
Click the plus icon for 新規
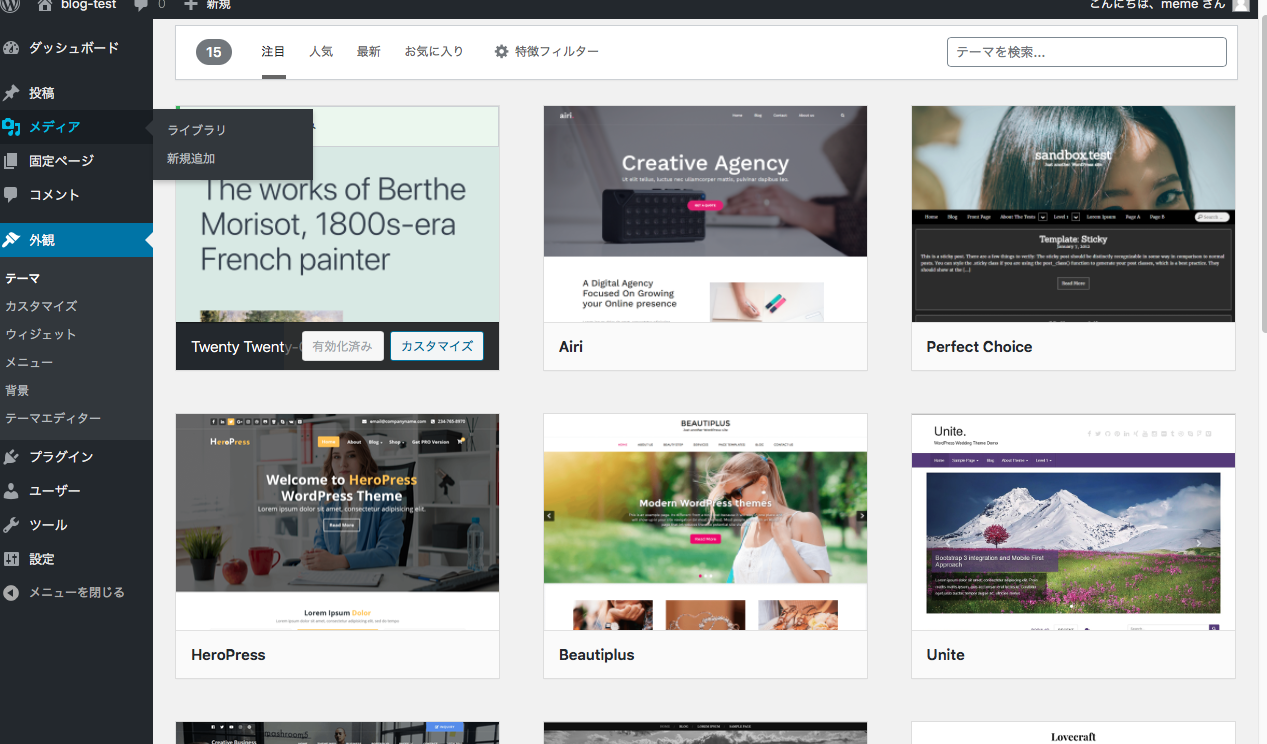point(191,5)
